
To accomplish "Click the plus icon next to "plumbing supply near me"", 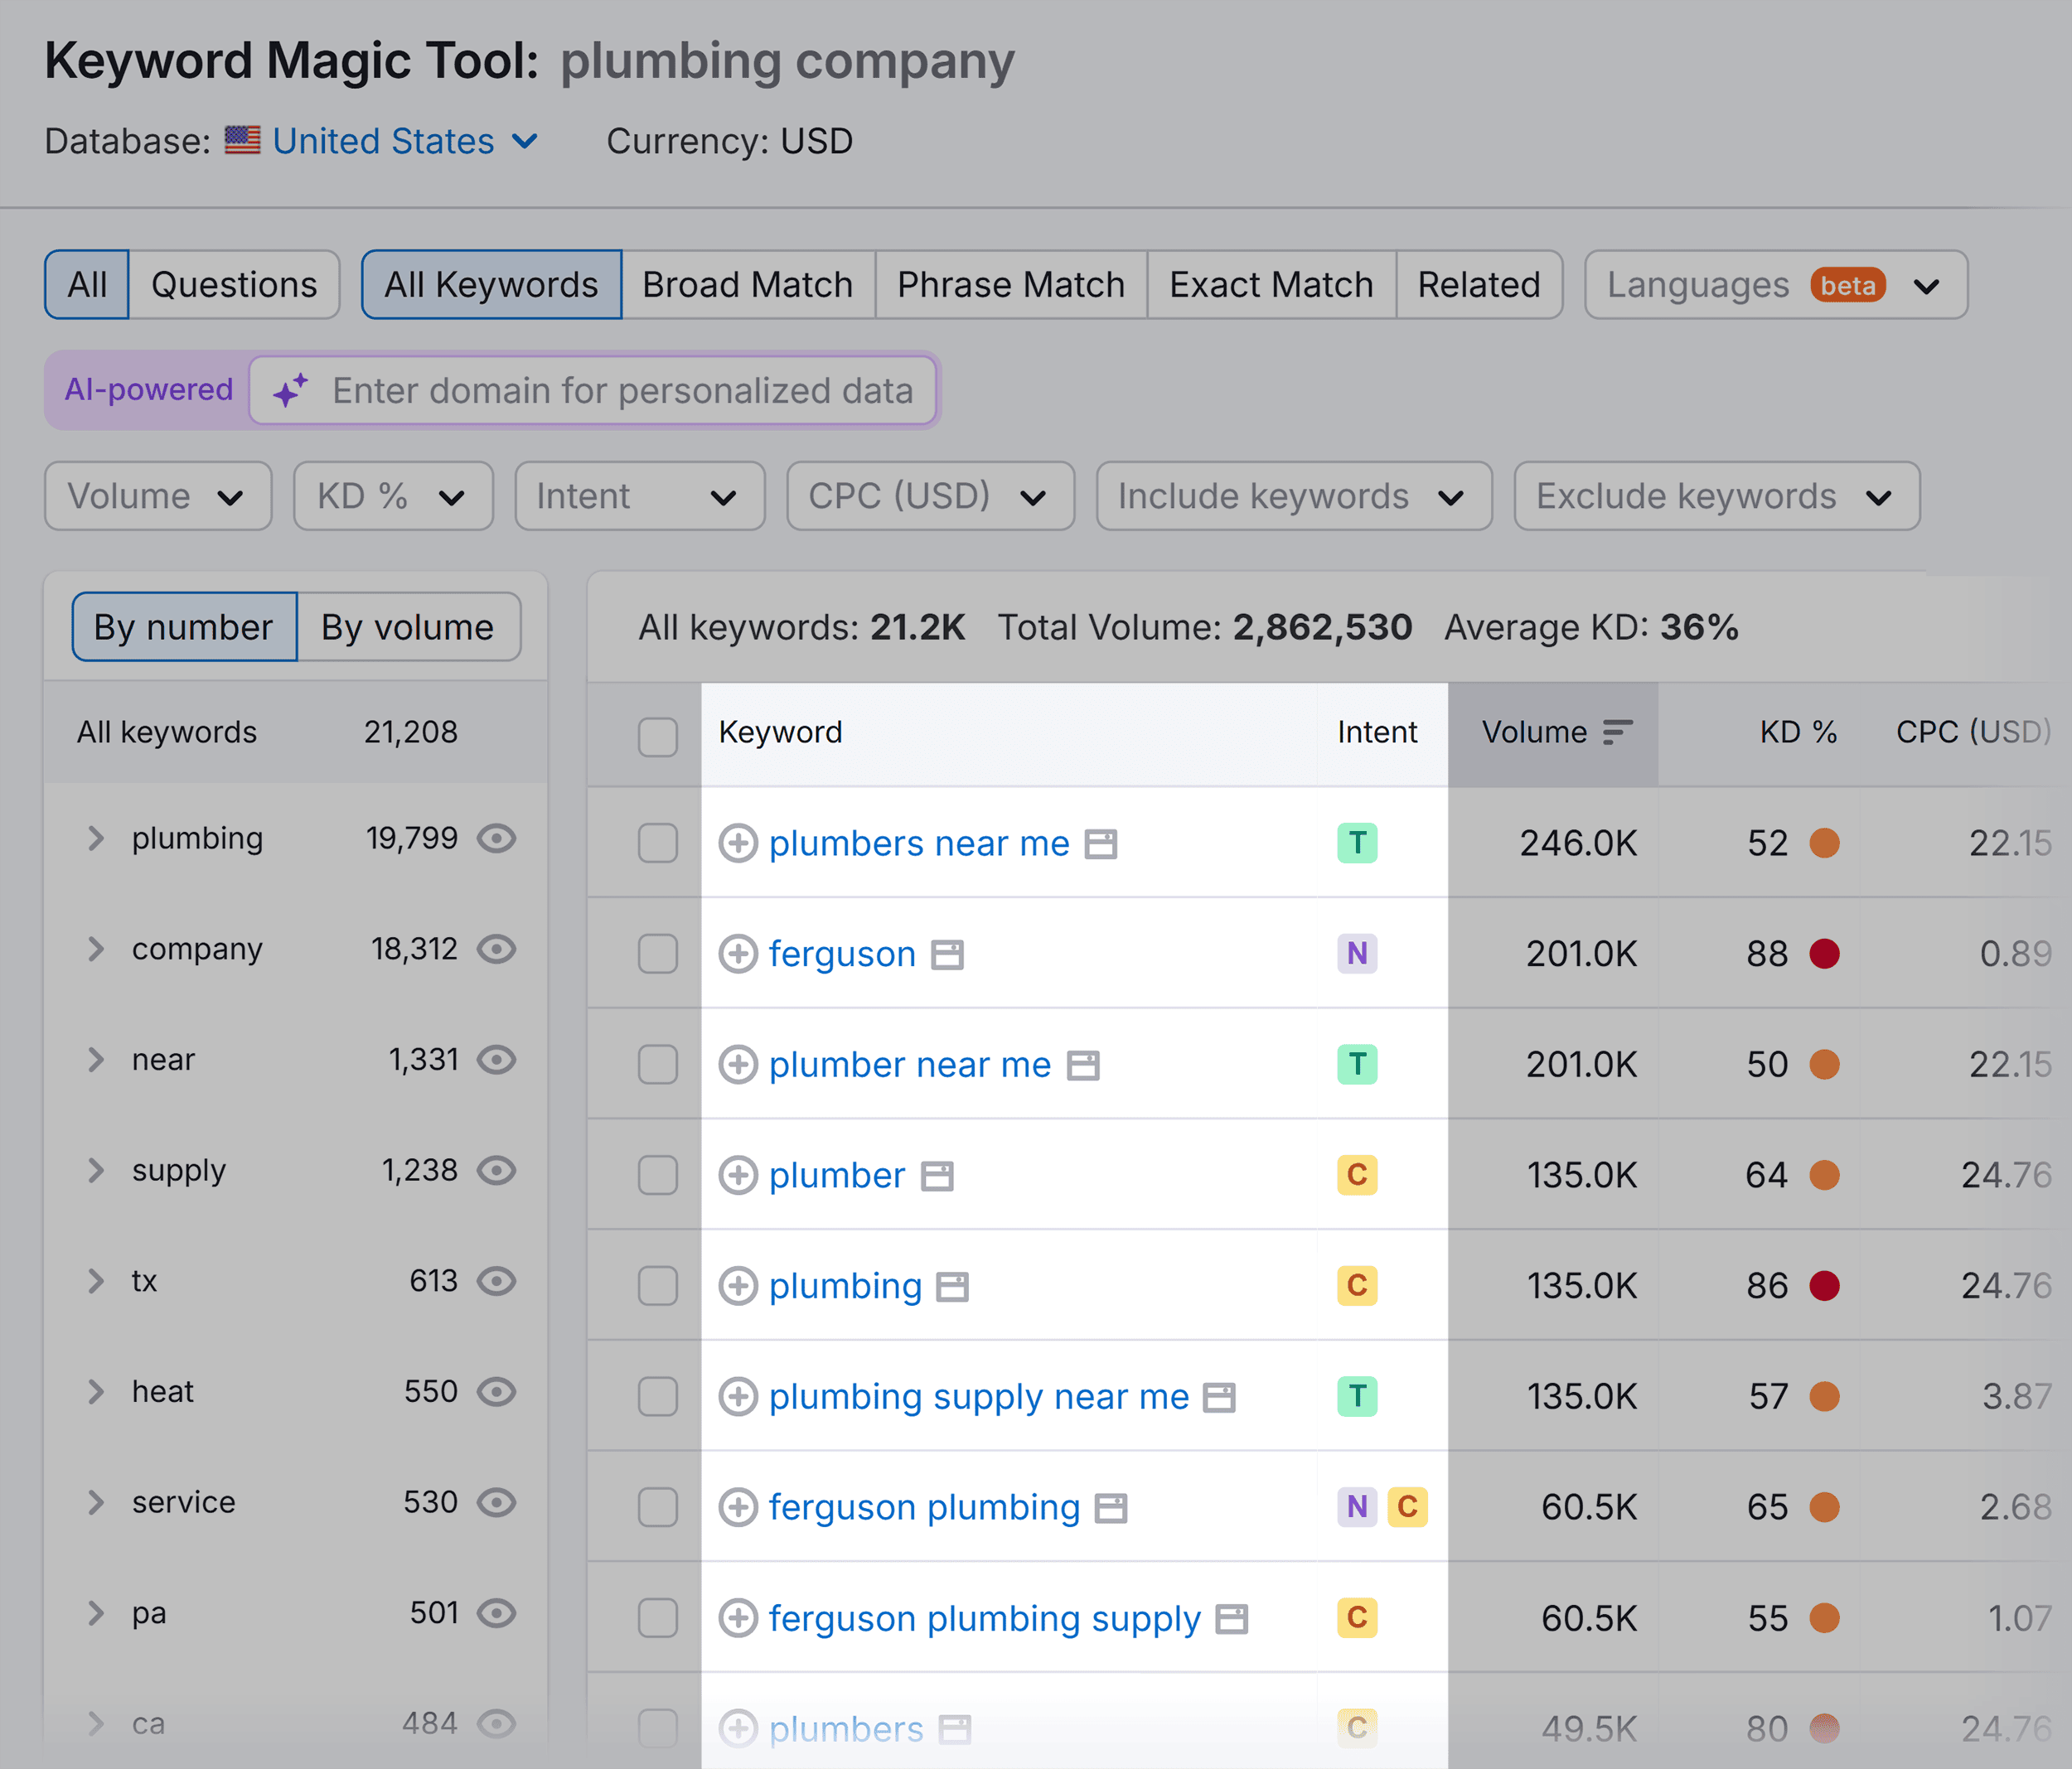I will coord(739,1396).
